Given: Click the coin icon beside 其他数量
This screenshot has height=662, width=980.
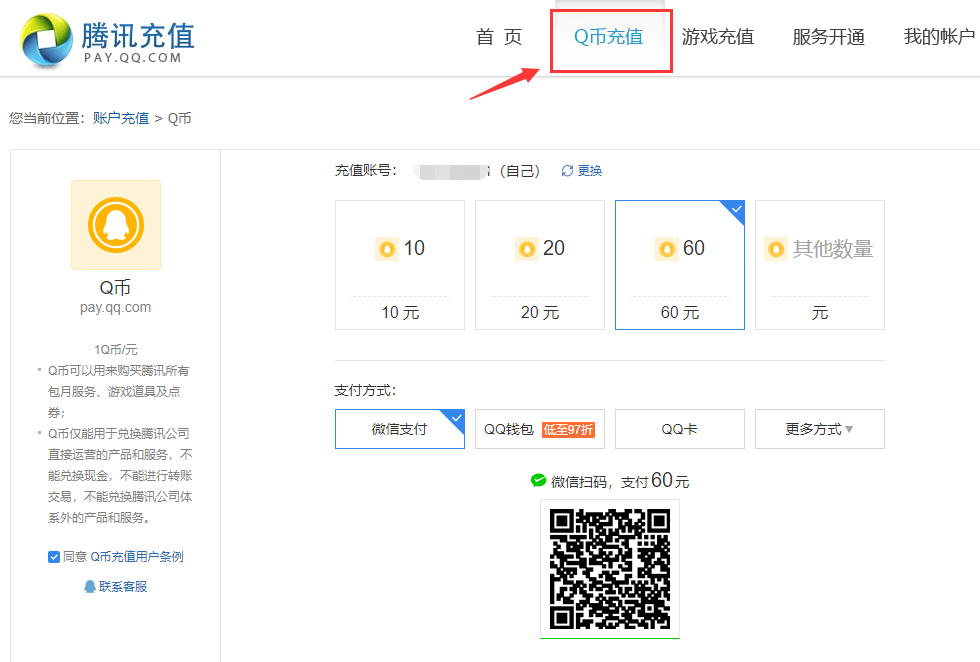Looking at the screenshot, I should tap(776, 249).
